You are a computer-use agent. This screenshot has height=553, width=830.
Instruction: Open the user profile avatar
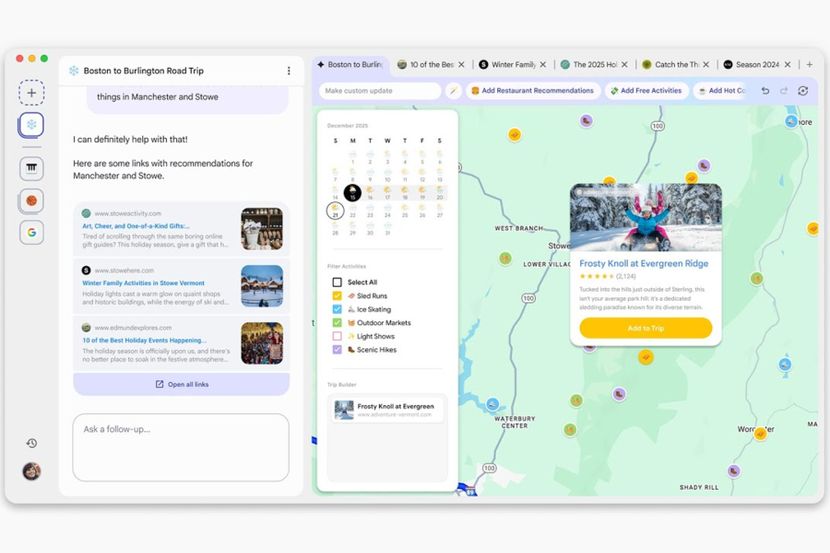click(x=31, y=471)
